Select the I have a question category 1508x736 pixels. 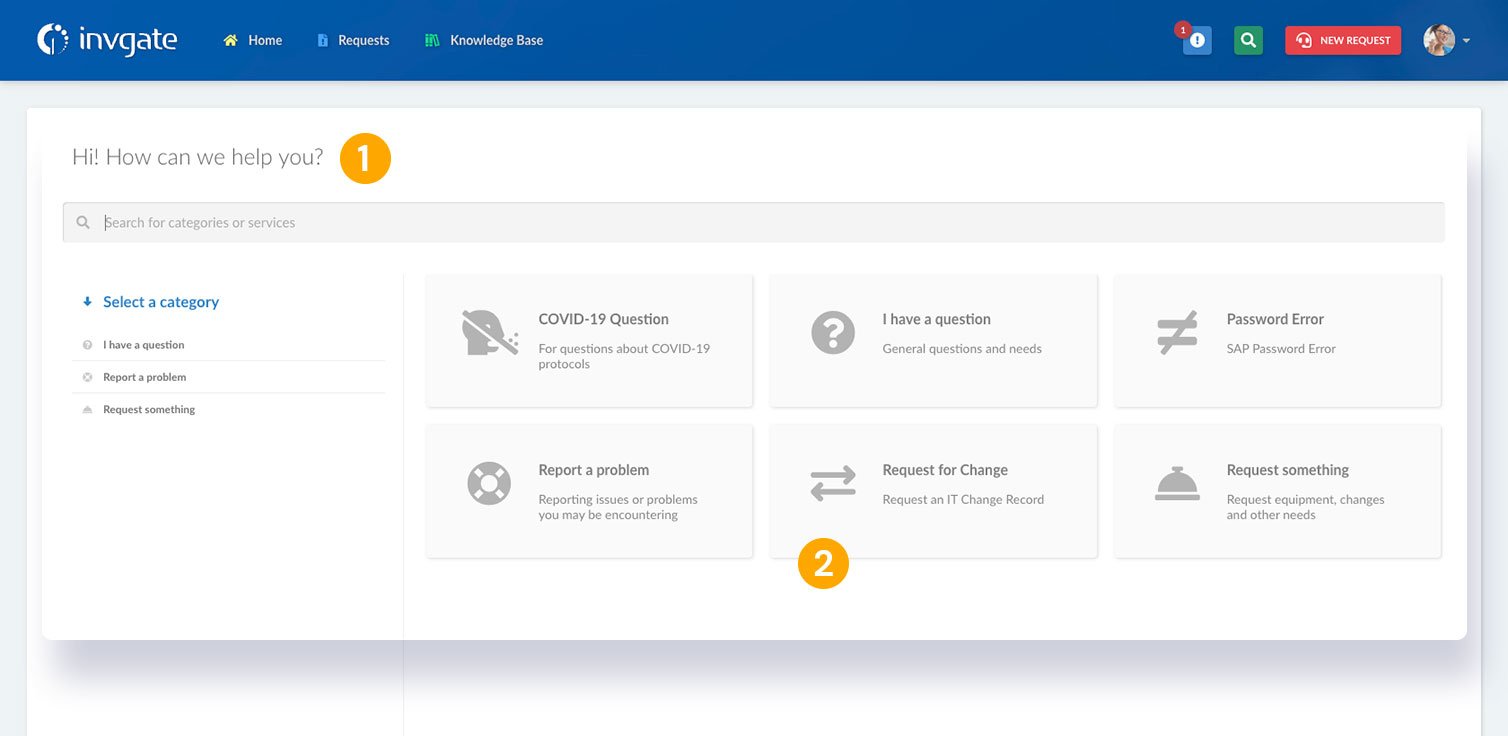point(142,344)
